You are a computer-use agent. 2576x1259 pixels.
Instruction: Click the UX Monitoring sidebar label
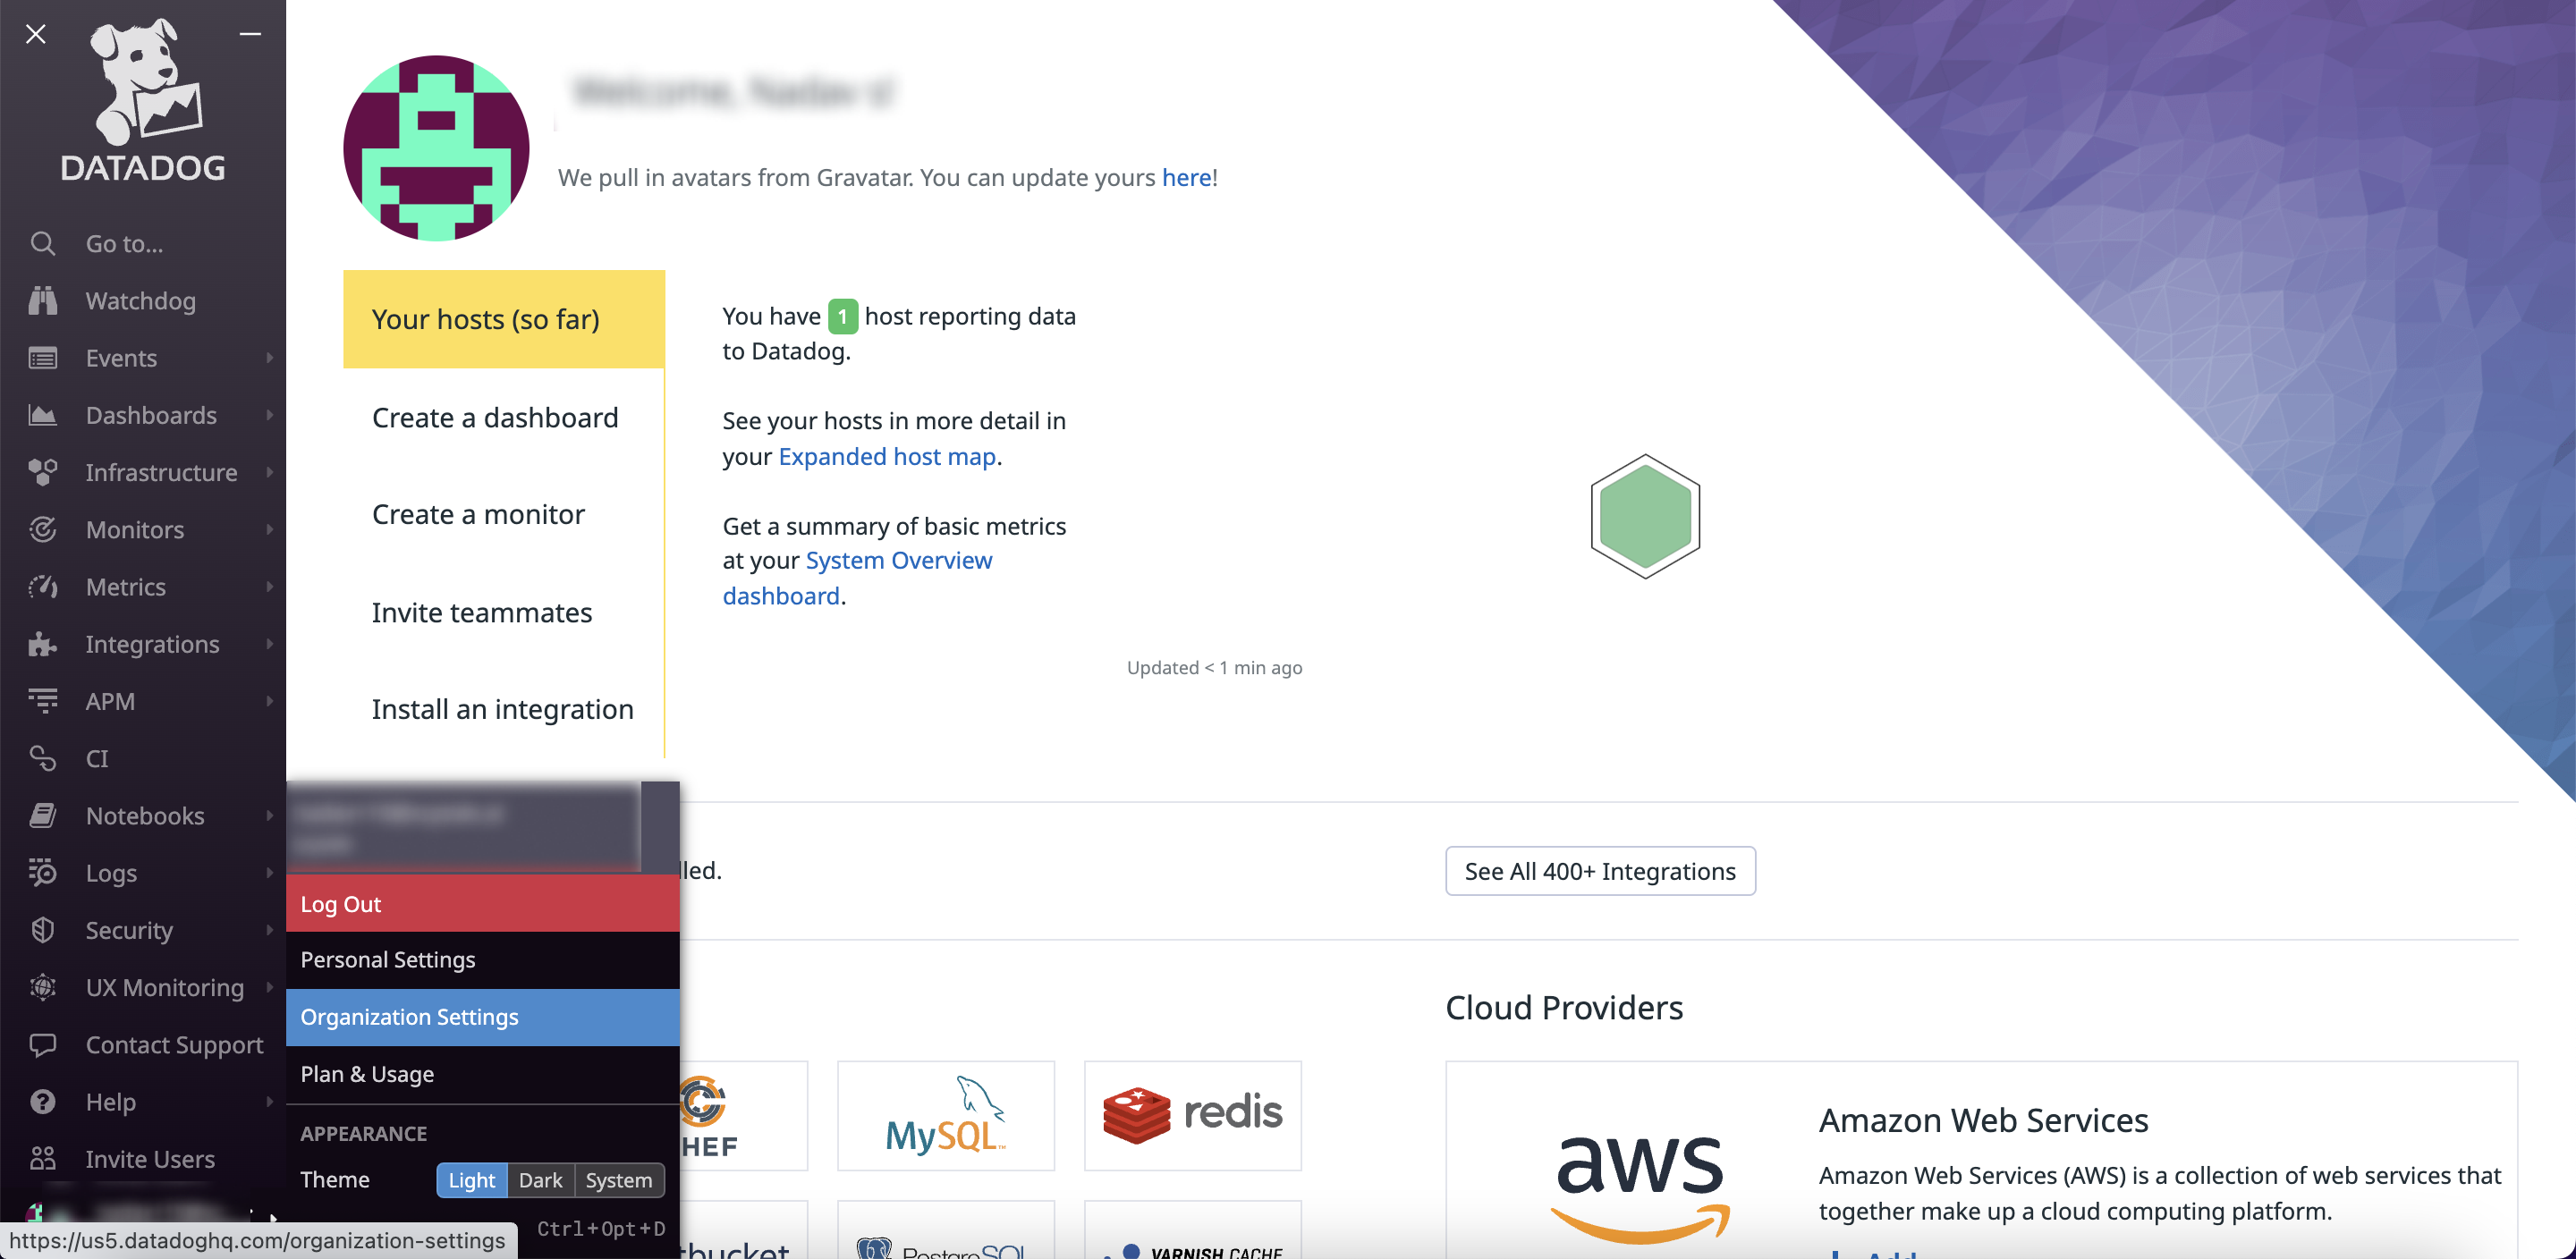pos(165,987)
